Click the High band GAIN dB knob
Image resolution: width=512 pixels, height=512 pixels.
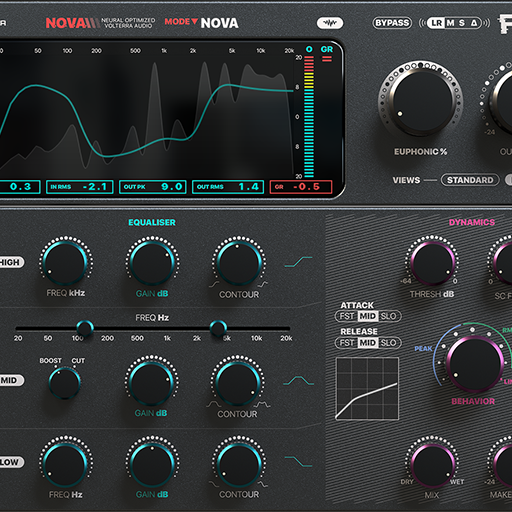[x=152, y=262]
